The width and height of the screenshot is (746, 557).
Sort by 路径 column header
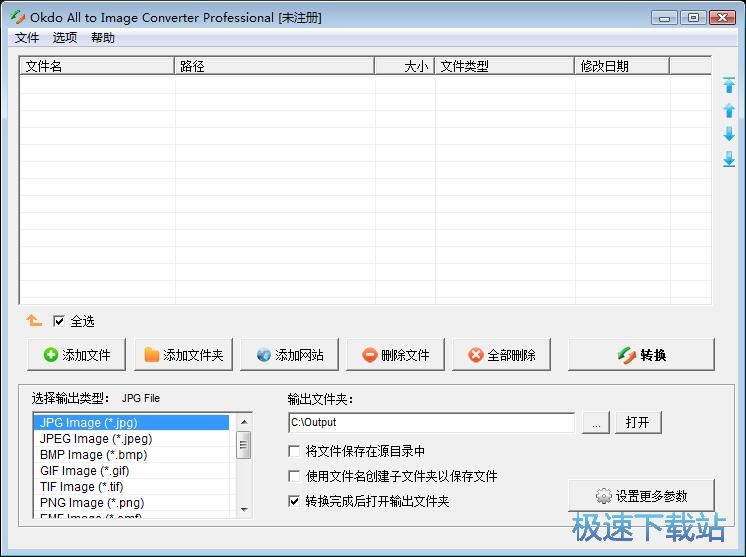click(275, 66)
